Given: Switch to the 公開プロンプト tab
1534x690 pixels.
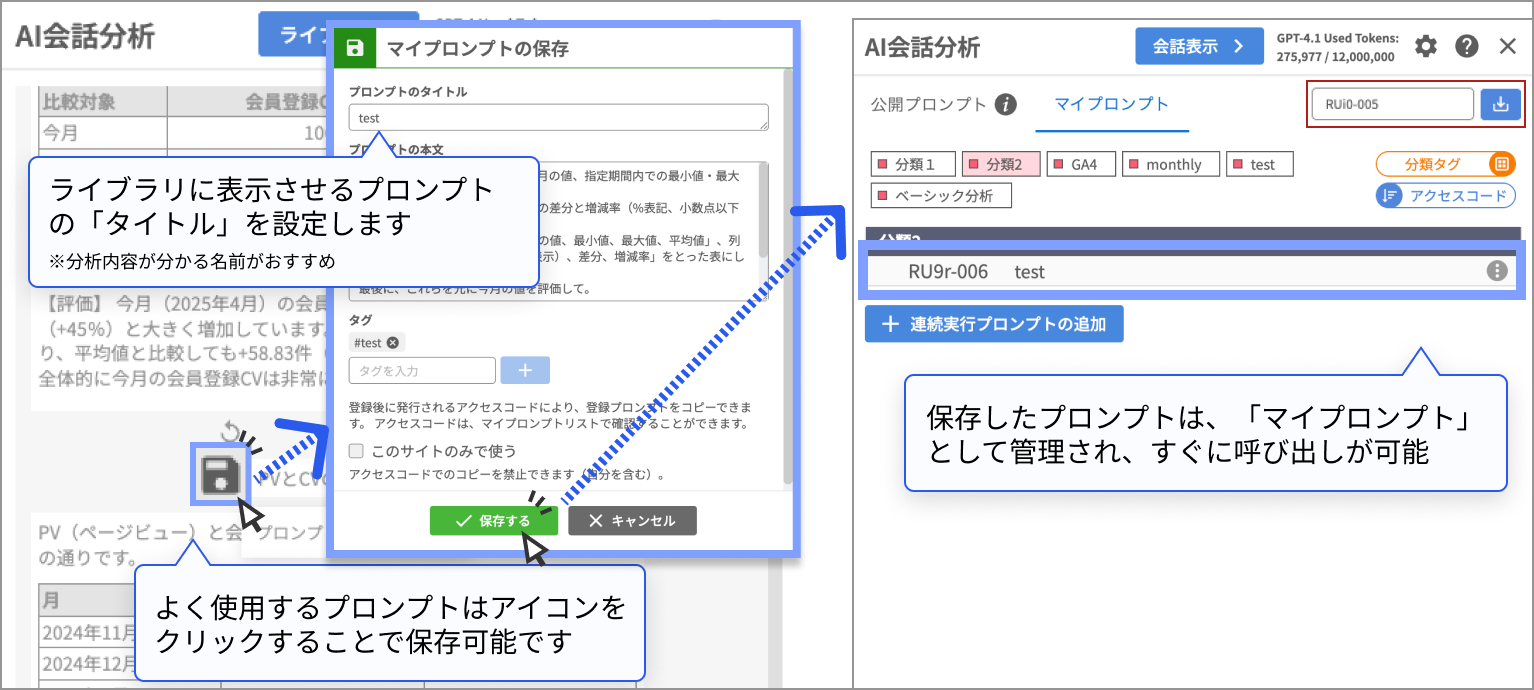Looking at the screenshot, I should point(928,104).
